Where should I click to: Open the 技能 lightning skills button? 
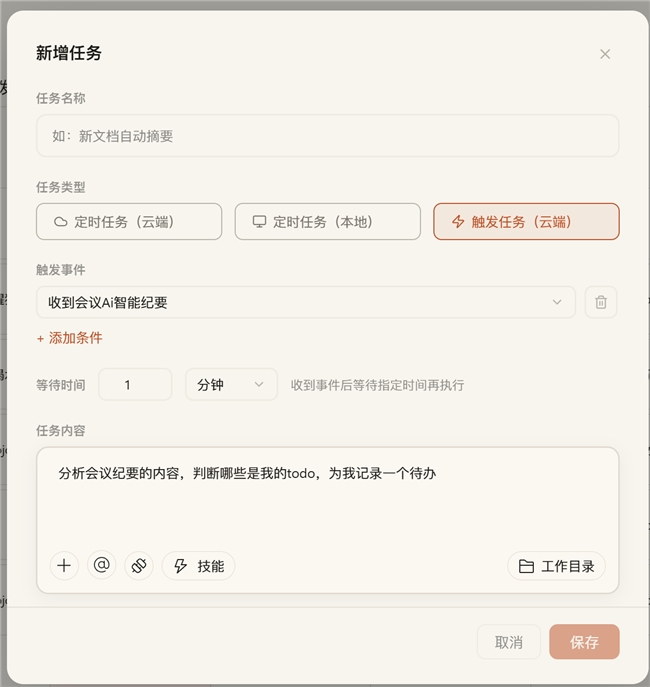click(x=198, y=565)
